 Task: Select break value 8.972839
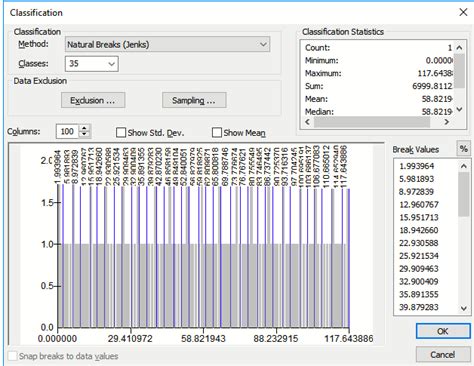point(417,192)
